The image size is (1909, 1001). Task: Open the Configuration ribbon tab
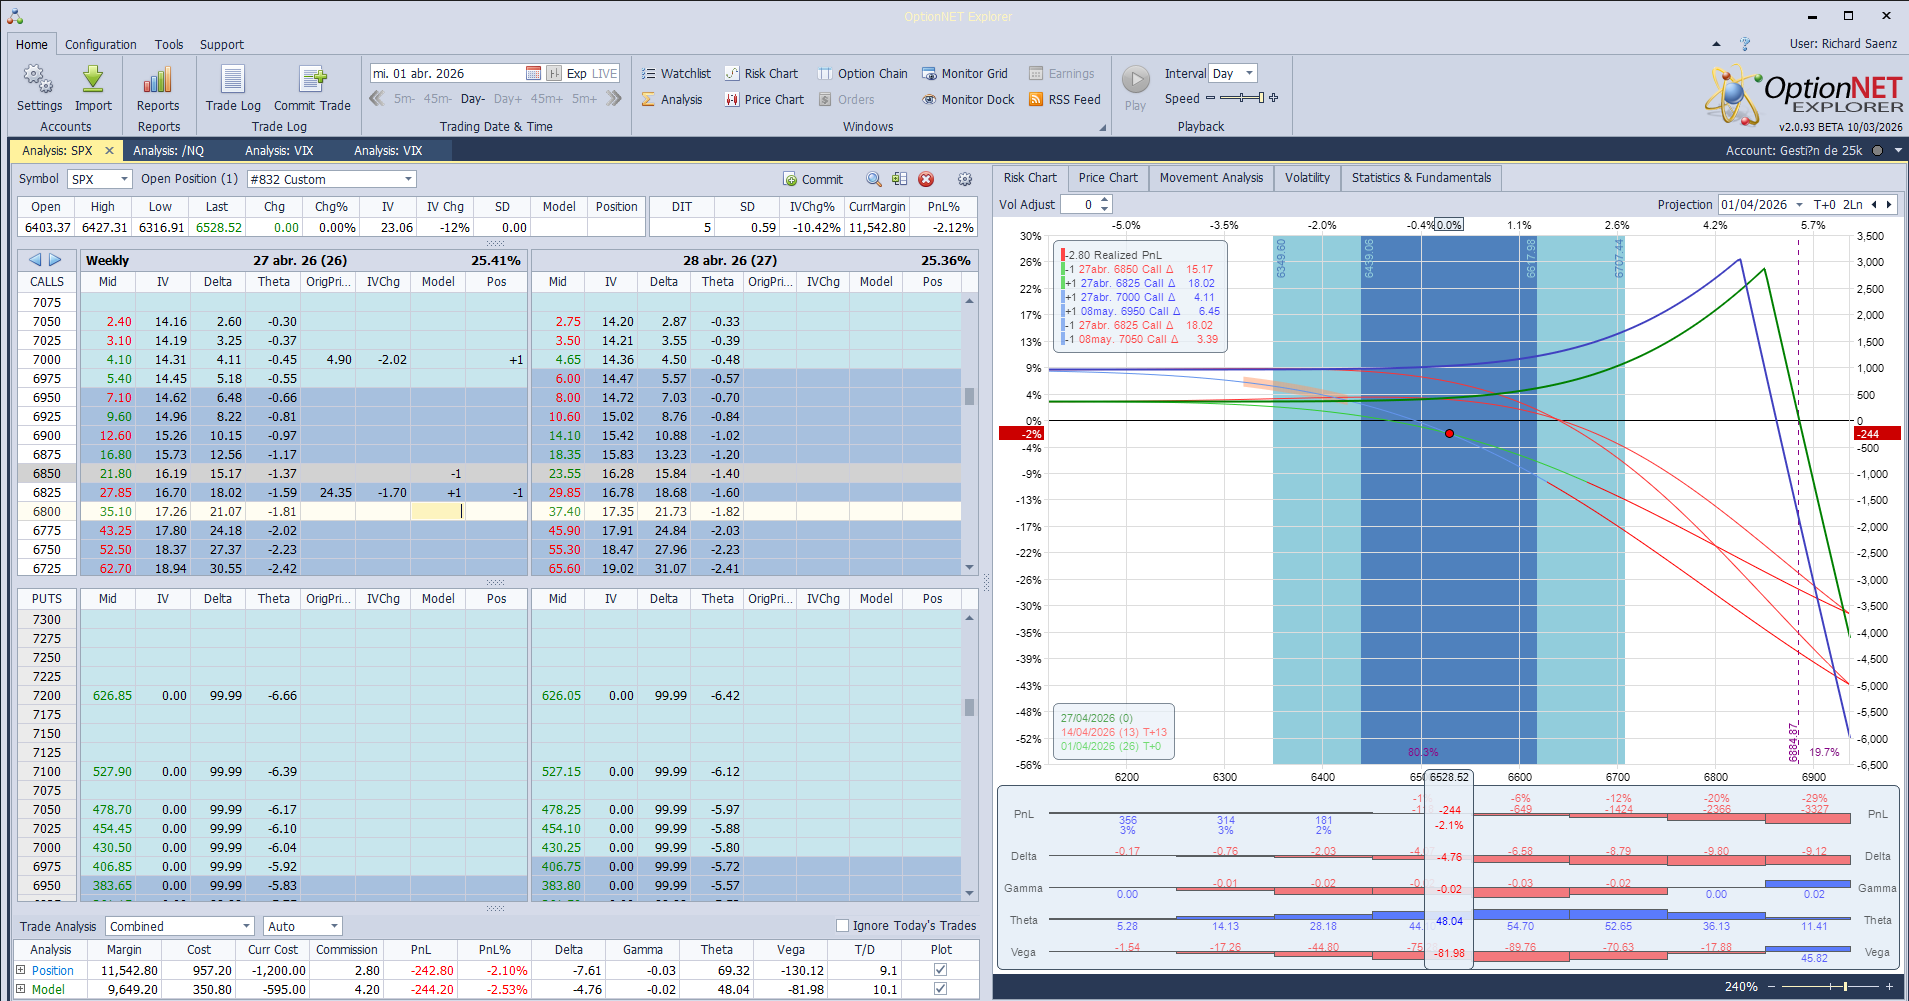(x=101, y=44)
